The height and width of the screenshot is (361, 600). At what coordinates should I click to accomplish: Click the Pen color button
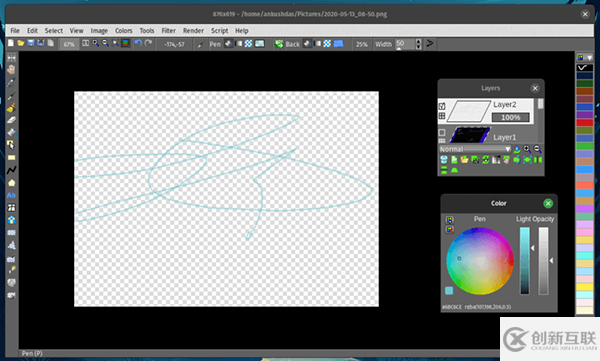pyautogui.click(x=215, y=44)
